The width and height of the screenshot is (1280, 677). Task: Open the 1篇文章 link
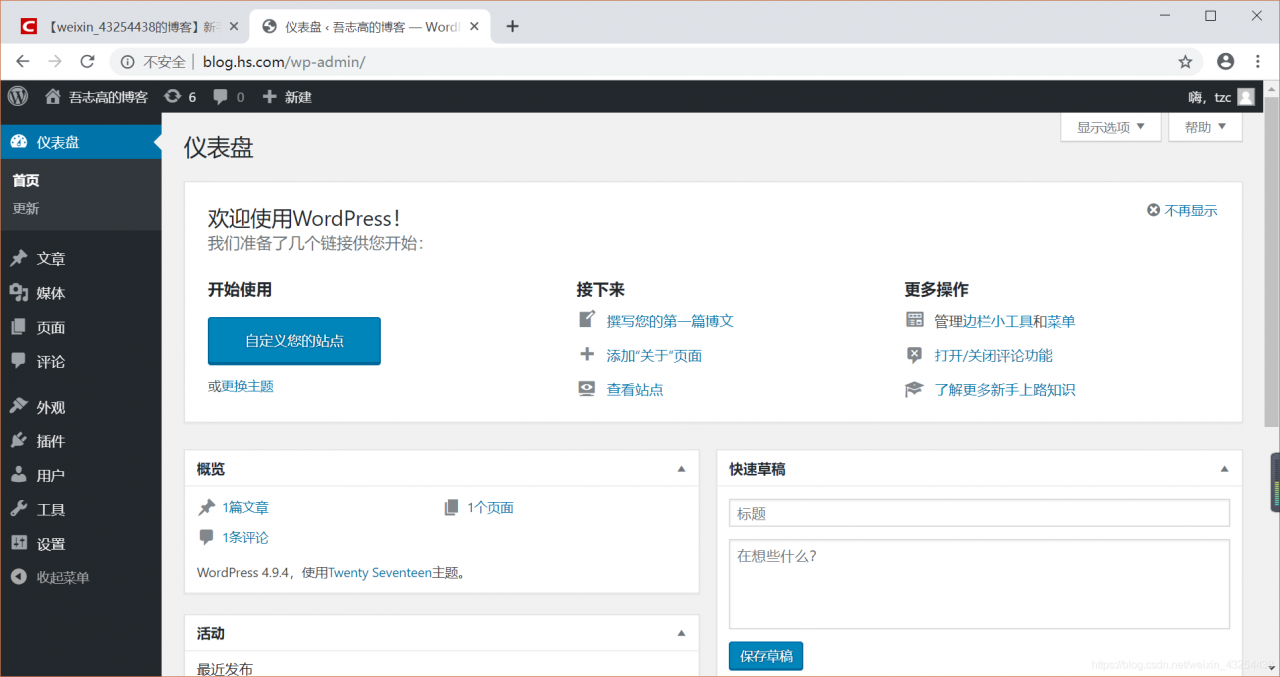[245, 508]
